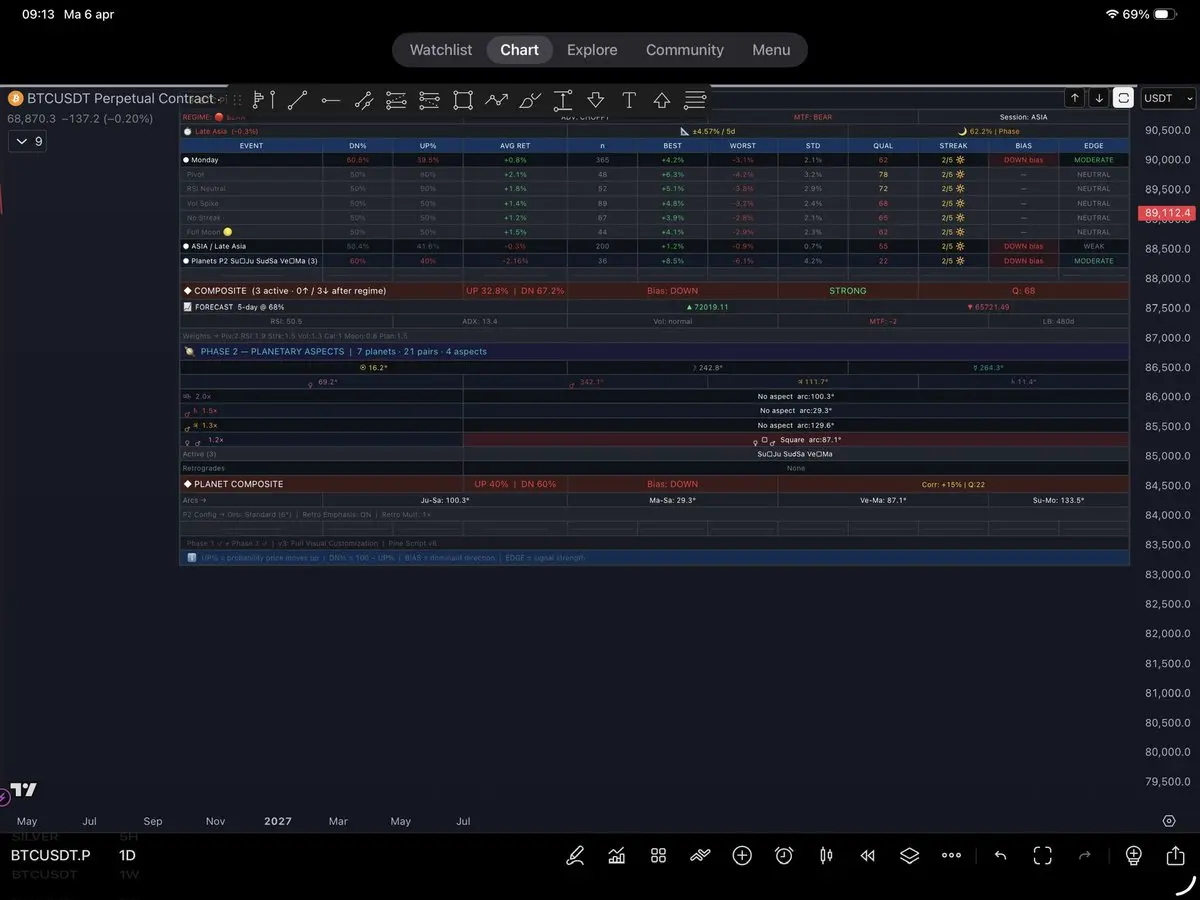Click the 89,112.4 price label
1200x900 pixels.
click(x=1166, y=213)
